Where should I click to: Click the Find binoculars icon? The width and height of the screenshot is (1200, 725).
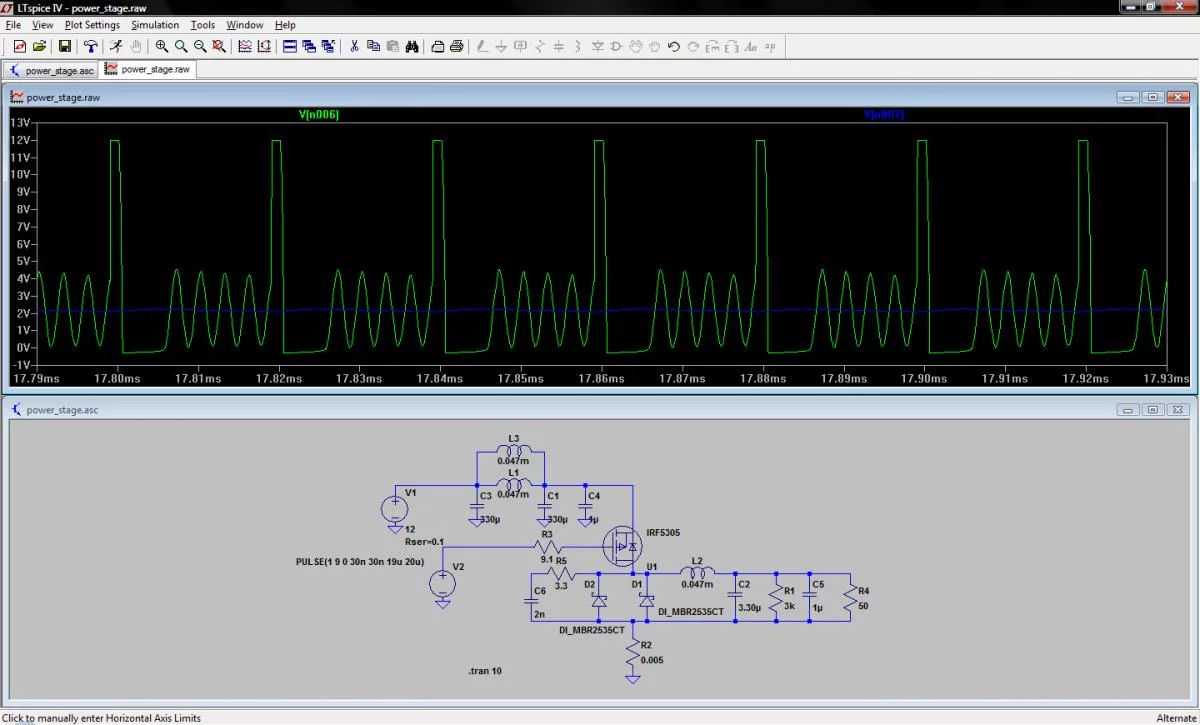pos(411,46)
